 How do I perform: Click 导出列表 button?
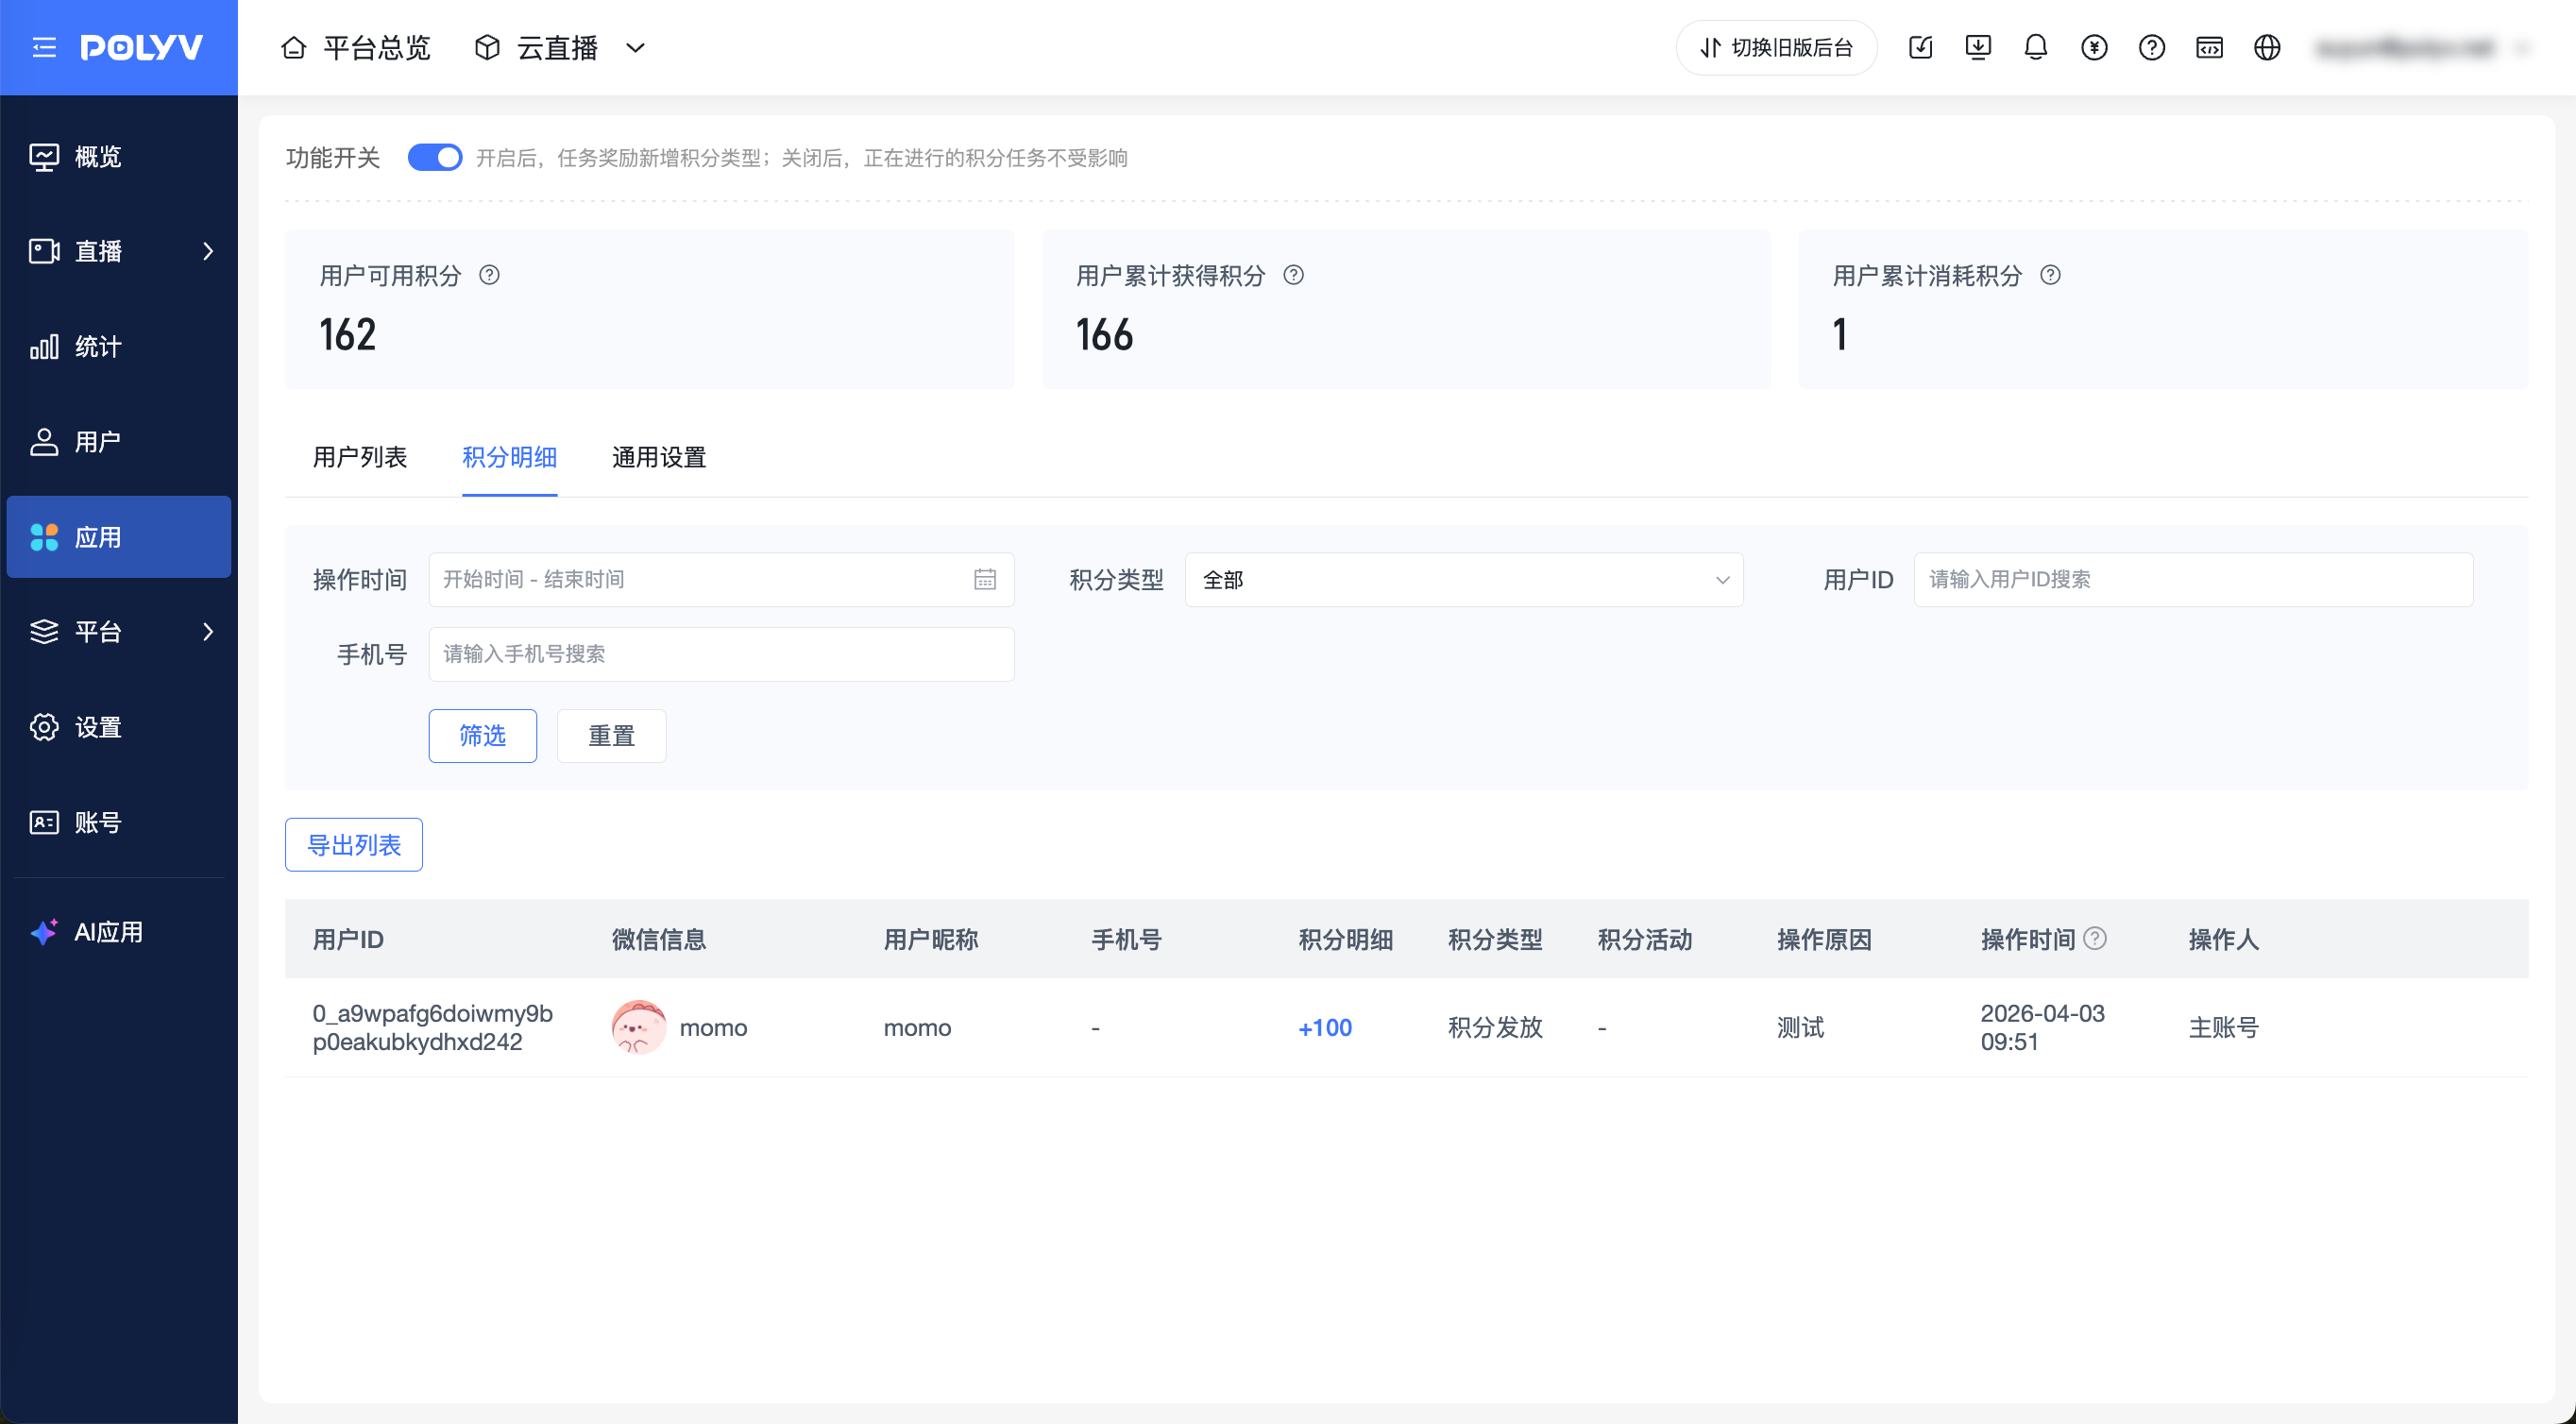354,845
